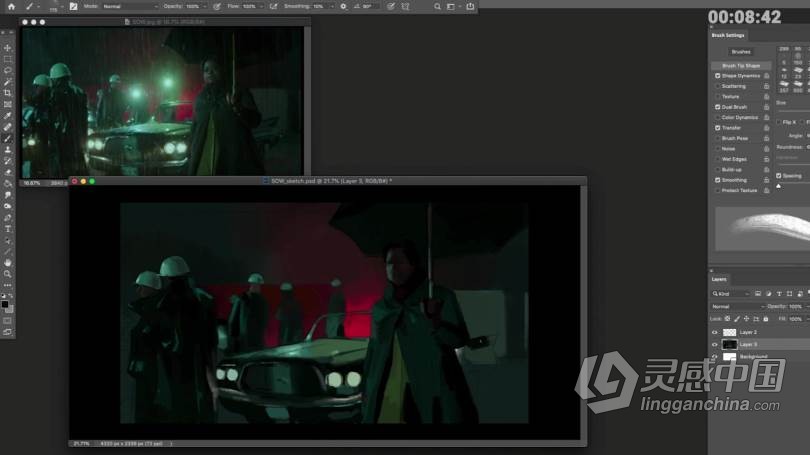Open the brush settings gear for Smoothing
Image resolution: width=810 pixels, height=455 pixels.
pos(344,7)
